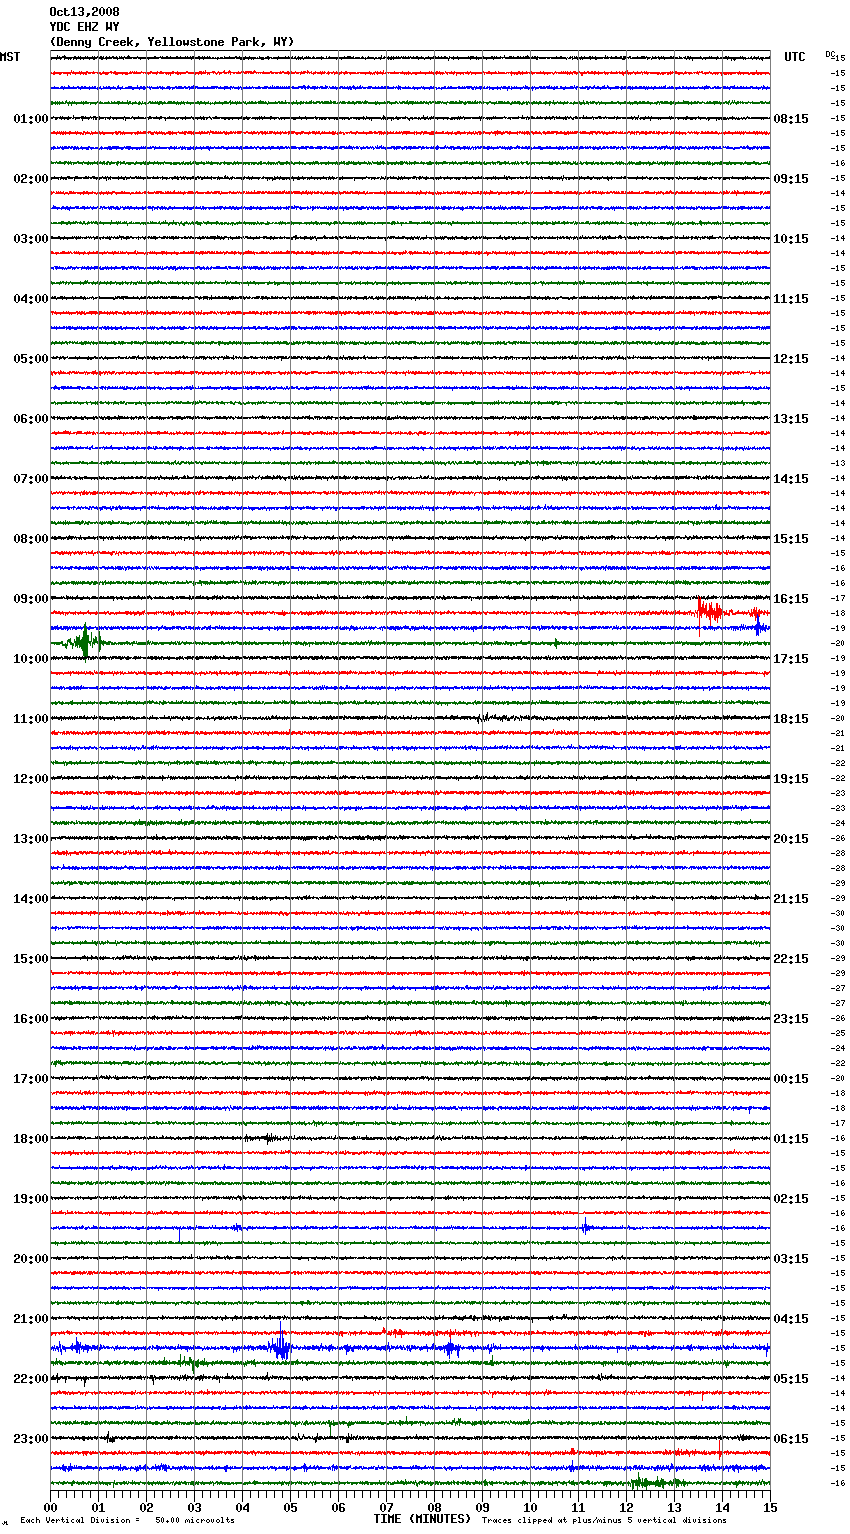Click the bottom axis minute label "15"
The width and height of the screenshot is (850, 1534).
[770, 1507]
